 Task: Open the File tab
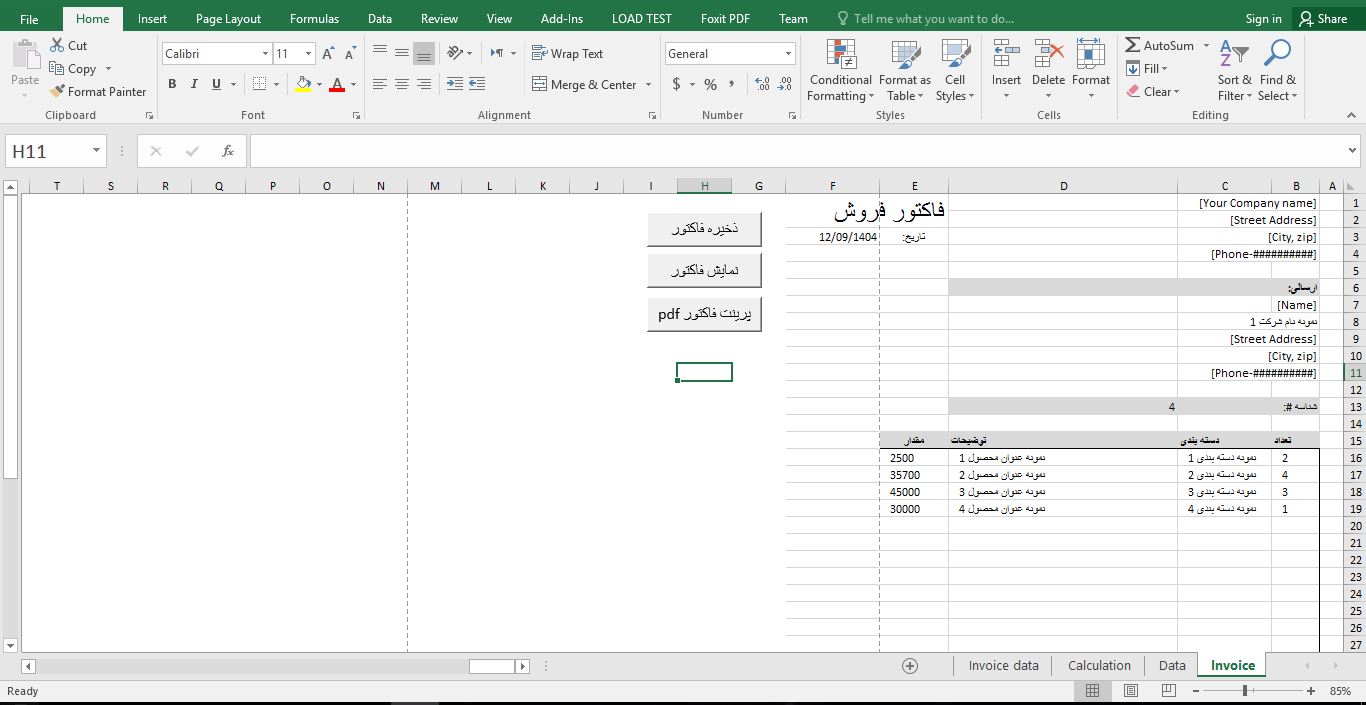coord(29,18)
